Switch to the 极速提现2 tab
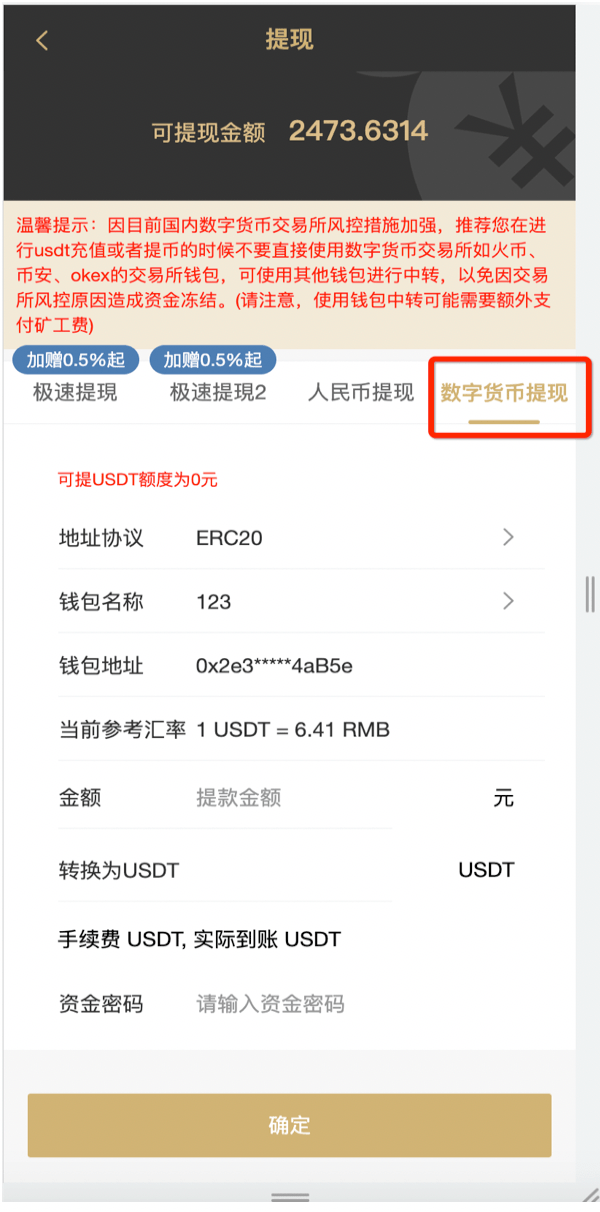 (x=218, y=392)
